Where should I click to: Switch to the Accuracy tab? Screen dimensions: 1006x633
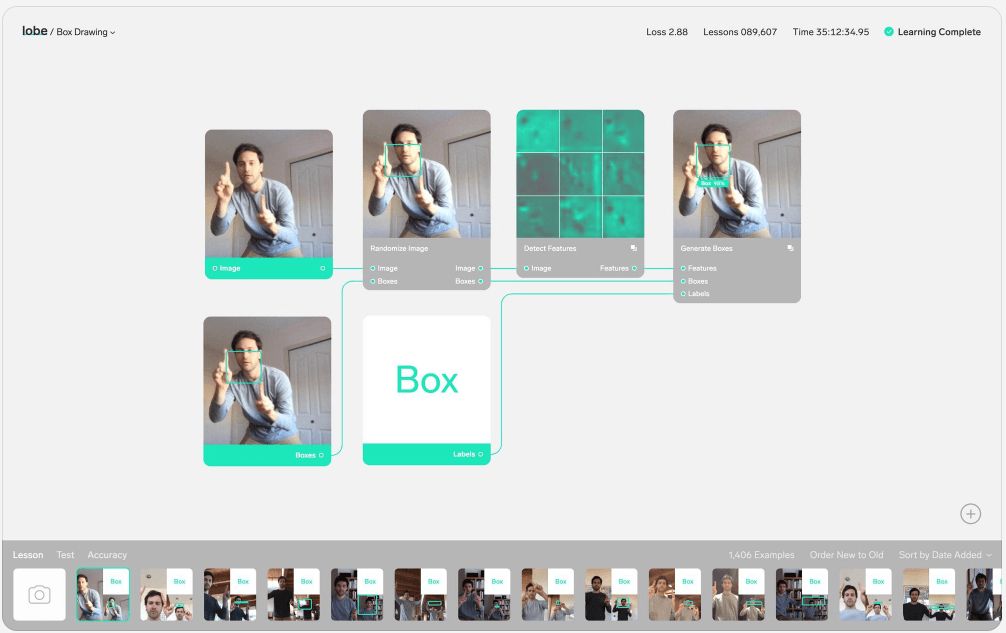click(107, 555)
